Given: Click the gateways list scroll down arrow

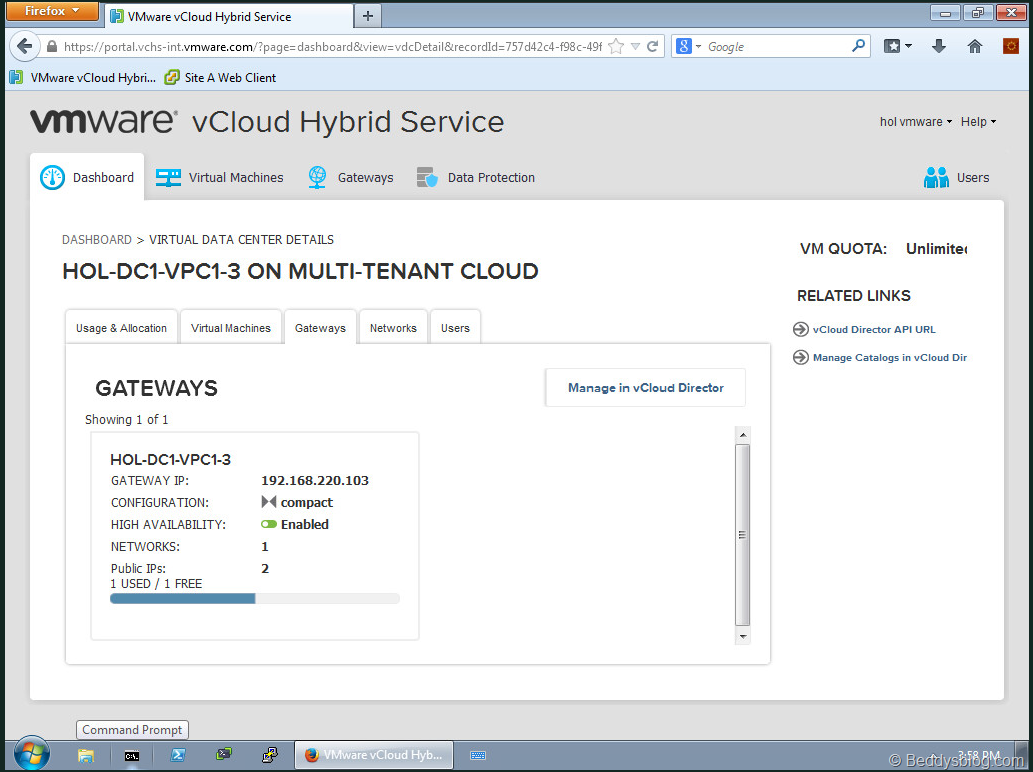Looking at the screenshot, I should [x=742, y=636].
